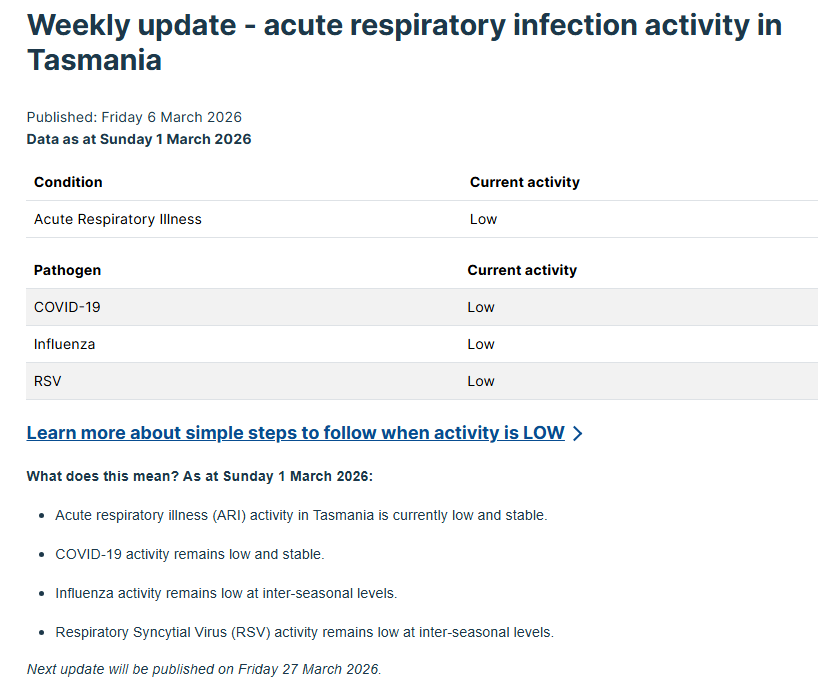This screenshot has height=691, width=818.
Task: Click the Current activity header in the Condition table
Action: pos(524,182)
